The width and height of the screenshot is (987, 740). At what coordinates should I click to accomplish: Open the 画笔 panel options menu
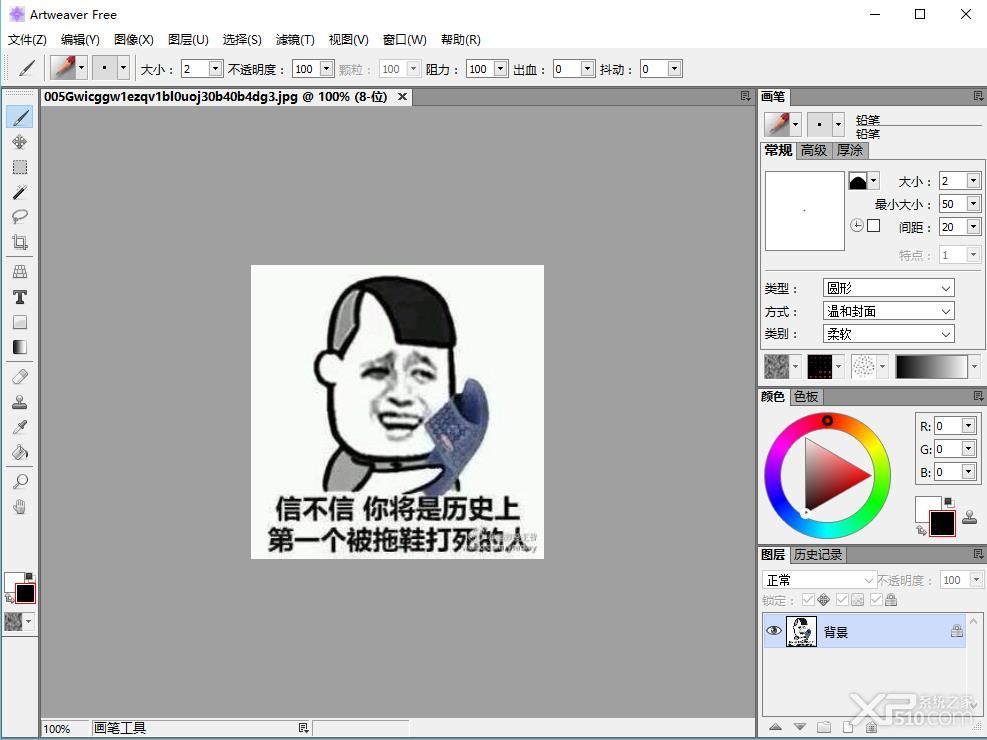(x=978, y=96)
